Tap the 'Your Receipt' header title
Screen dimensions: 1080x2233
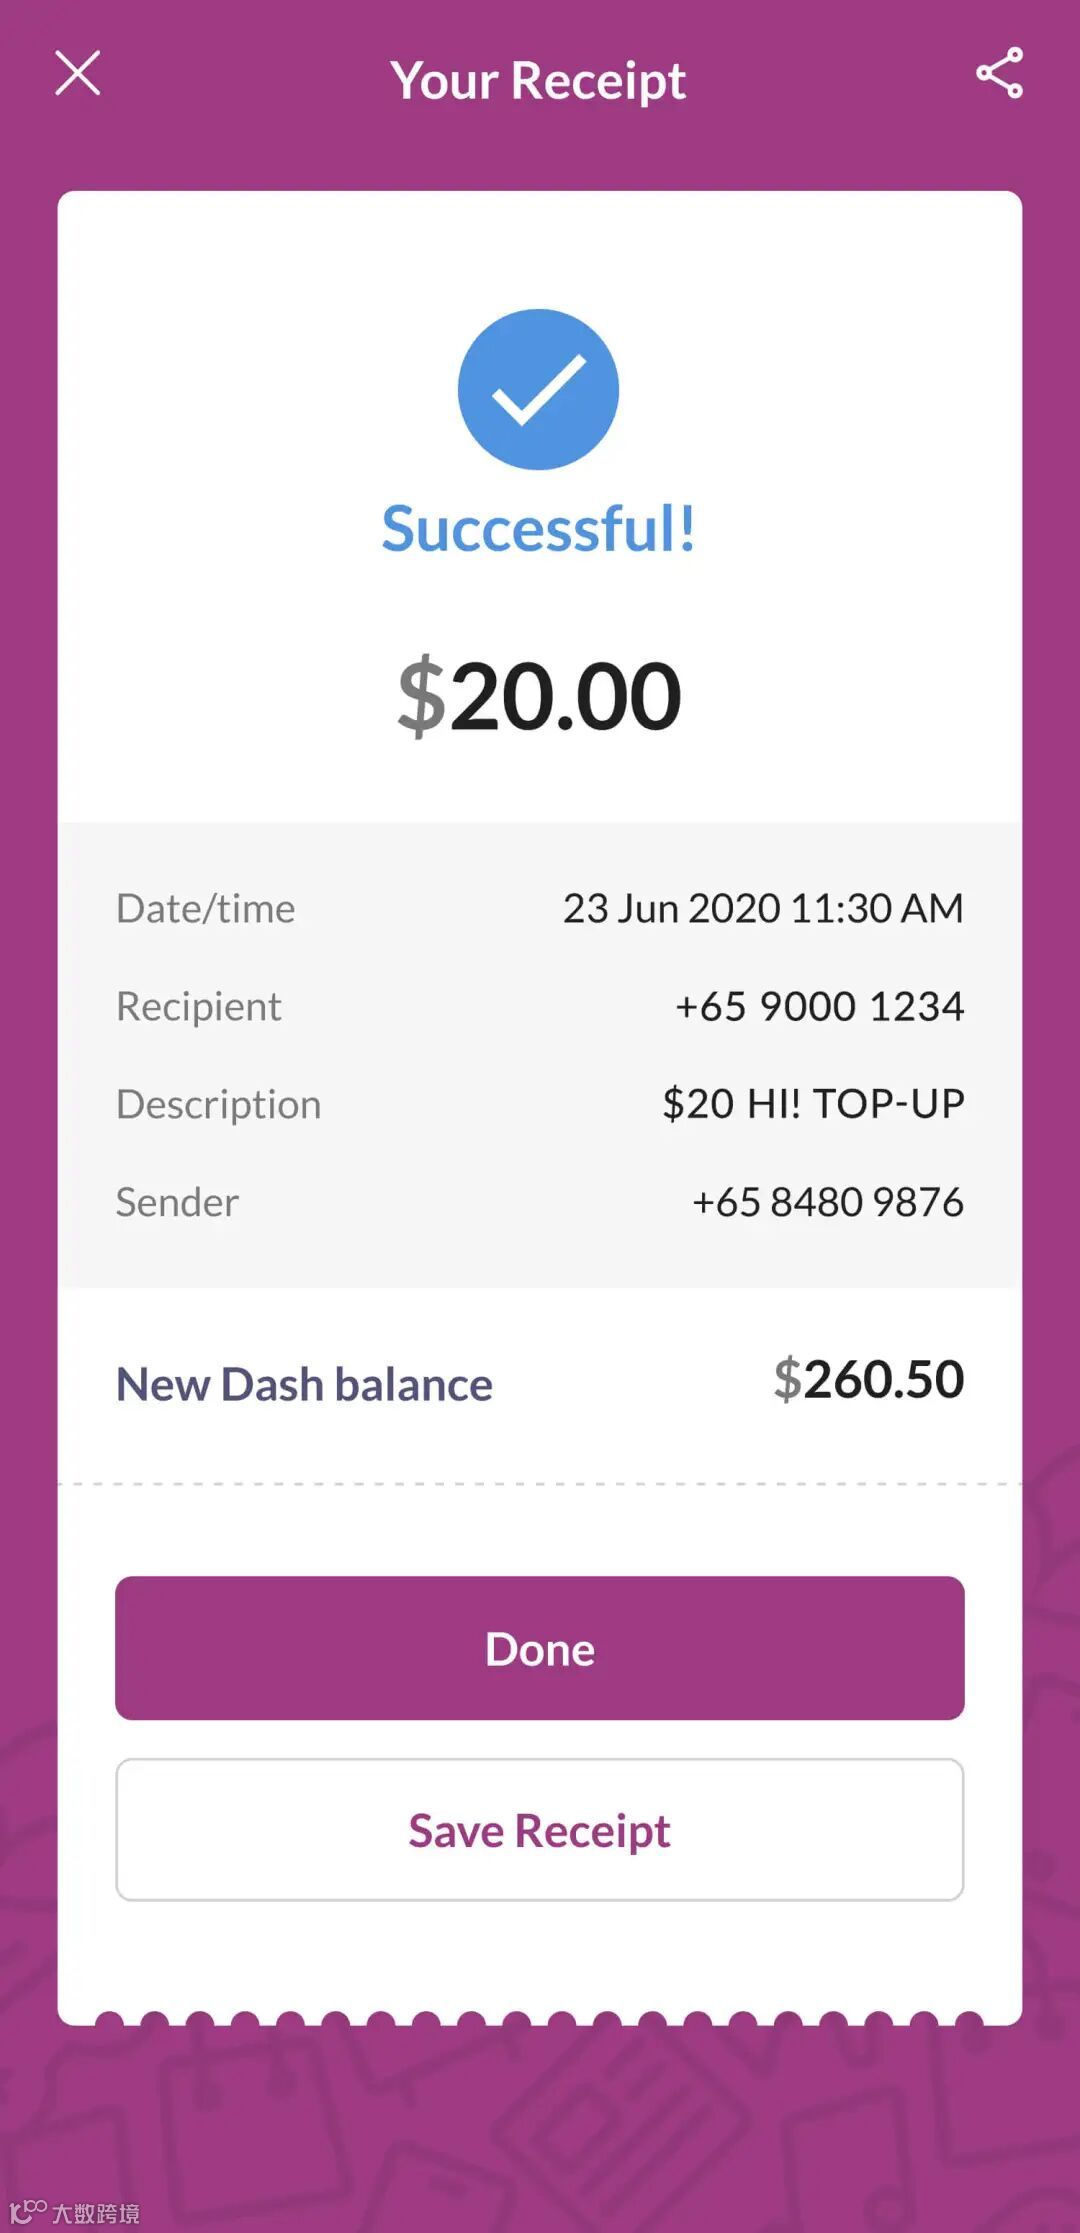(x=538, y=80)
